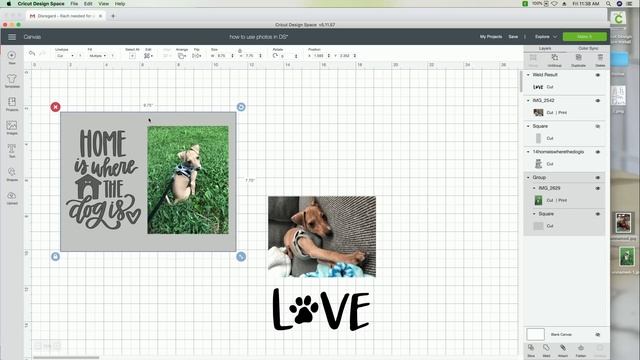The height and width of the screenshot is (360, 640).
Task: Click the linetype color swatch
Action: click(x=80, y=56)
